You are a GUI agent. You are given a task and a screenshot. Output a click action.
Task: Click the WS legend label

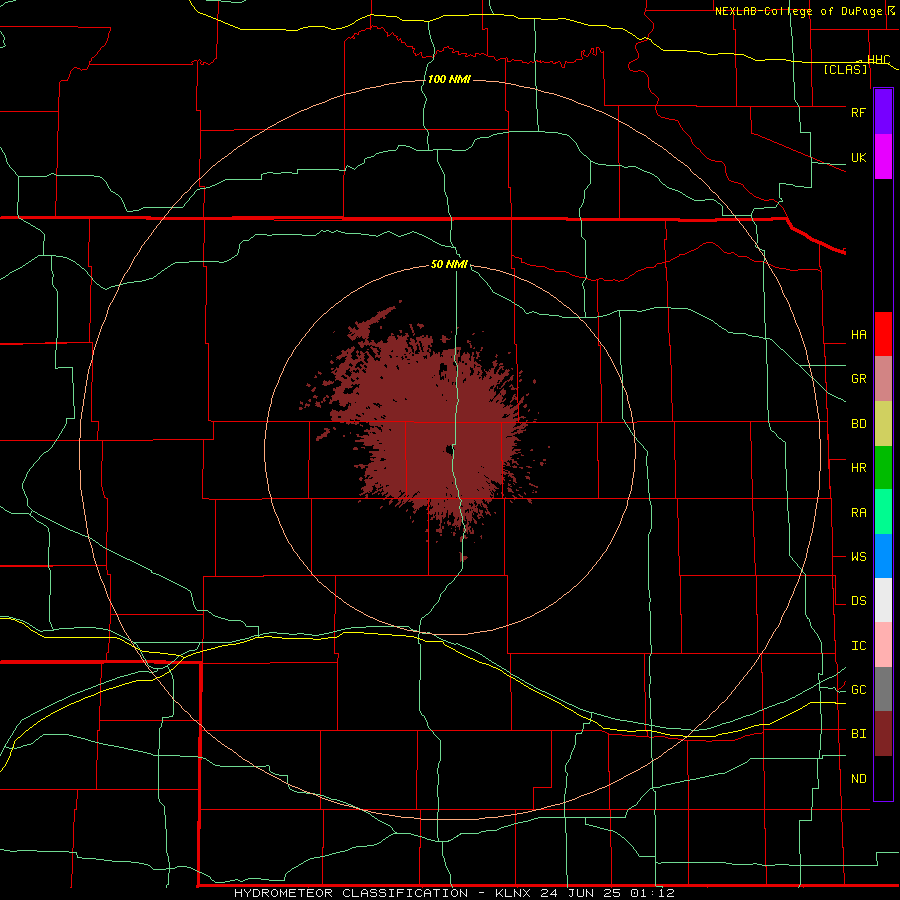click(858, 557)
